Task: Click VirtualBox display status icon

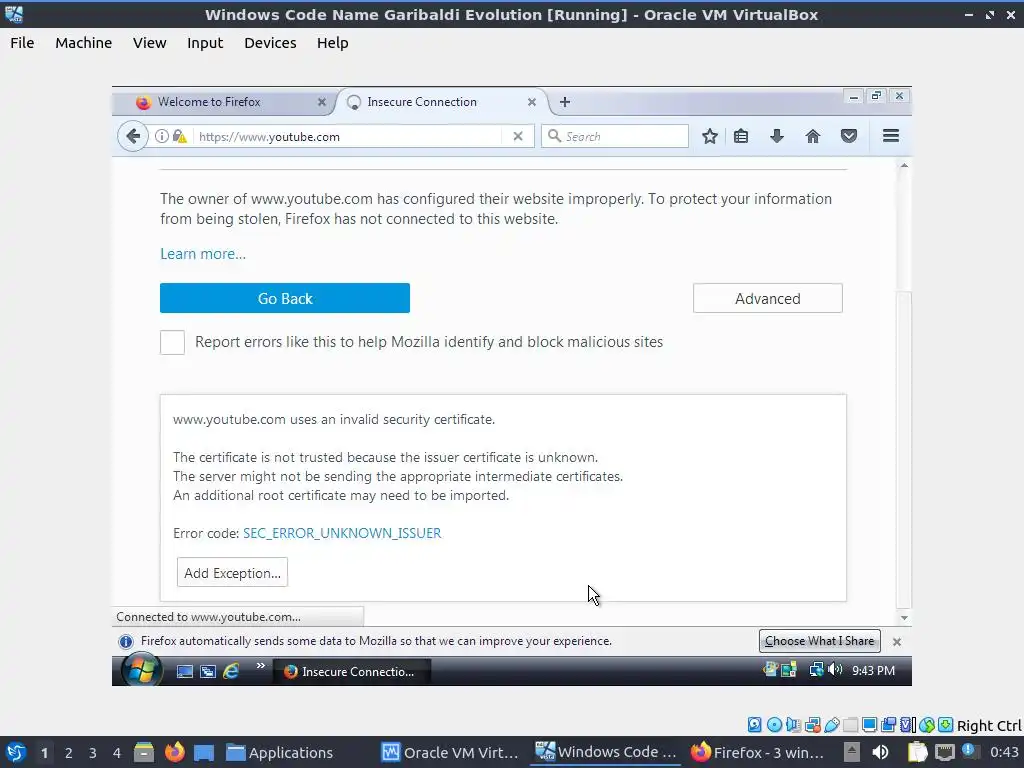Action: point(869,724)
